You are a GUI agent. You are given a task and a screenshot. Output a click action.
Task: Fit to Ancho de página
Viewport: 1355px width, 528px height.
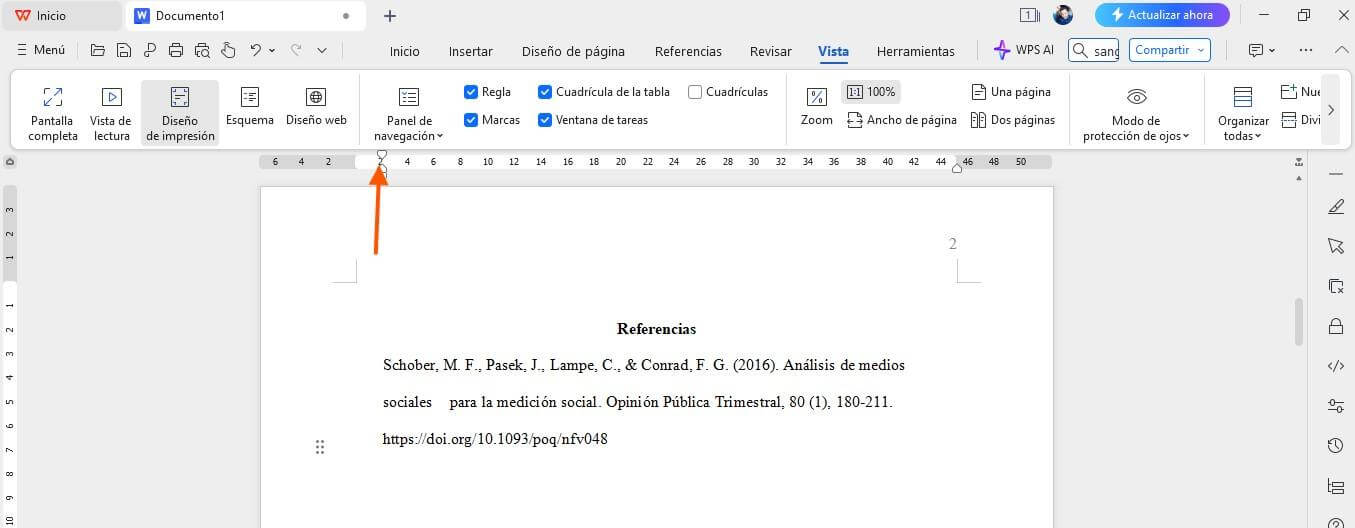902,120
